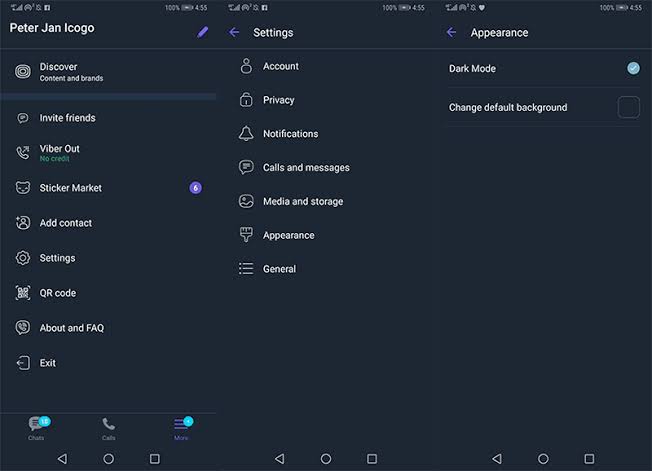Select the QR code label

pos(58,293)
